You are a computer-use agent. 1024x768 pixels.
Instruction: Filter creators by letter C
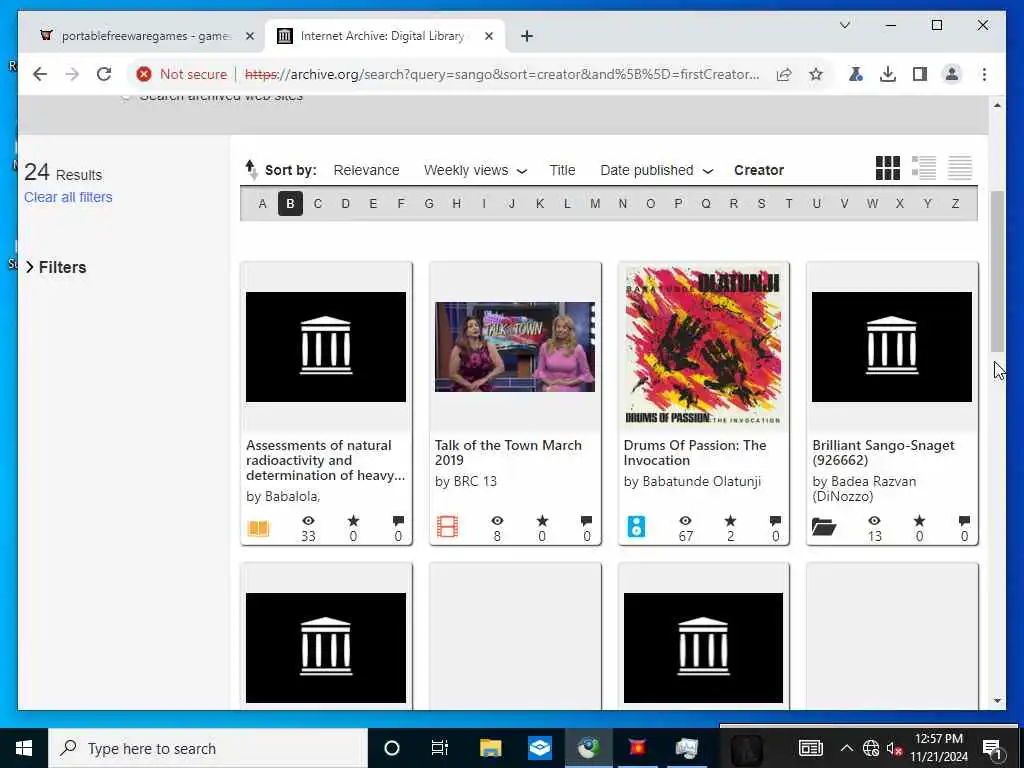tap(318, 204)
